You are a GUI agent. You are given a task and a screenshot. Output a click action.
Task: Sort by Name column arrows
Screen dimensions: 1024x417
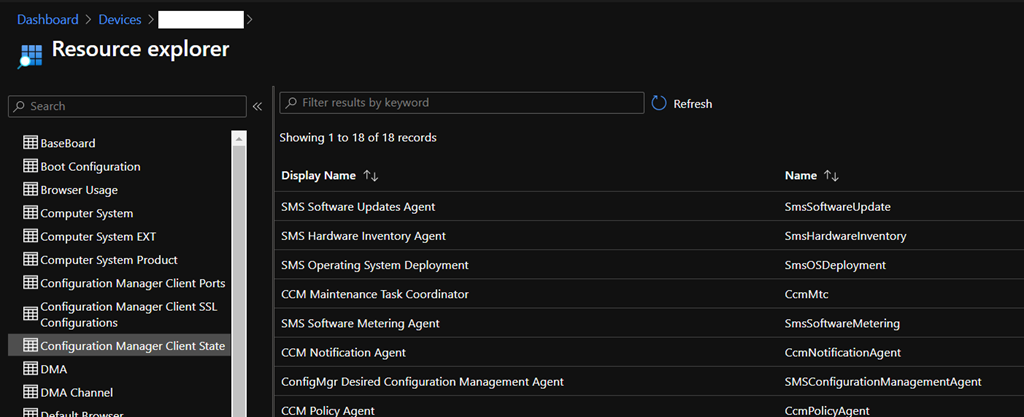(x=831, y=176)
